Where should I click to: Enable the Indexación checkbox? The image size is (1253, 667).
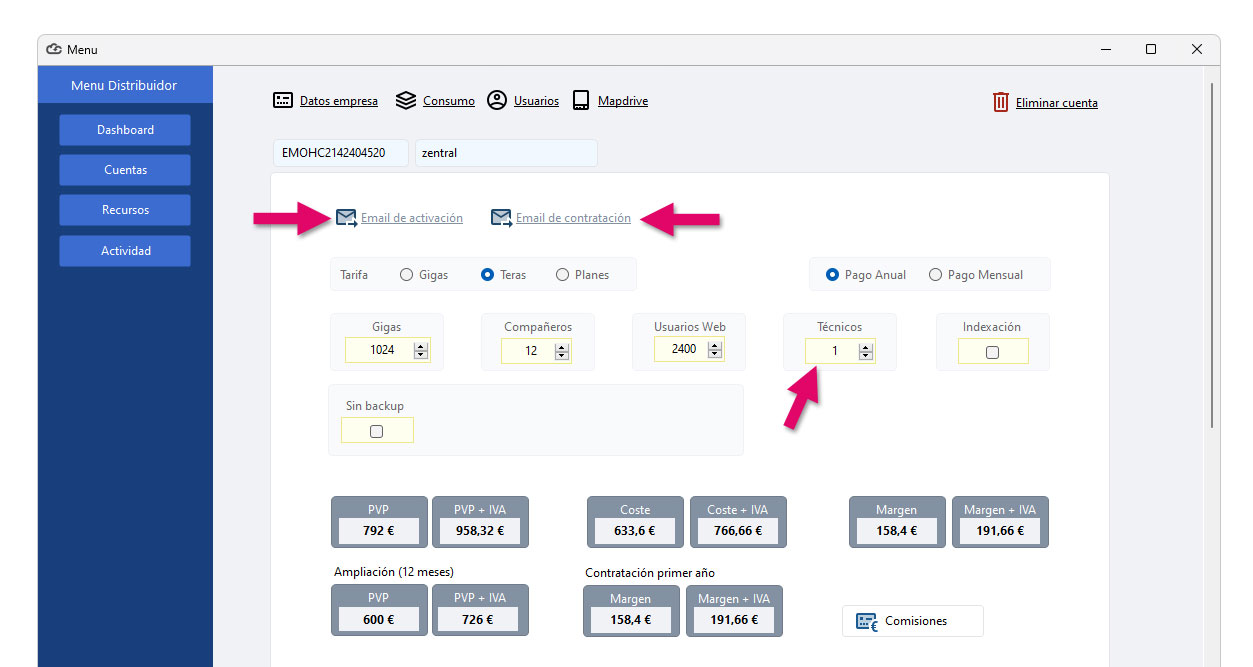click(992, 352)
